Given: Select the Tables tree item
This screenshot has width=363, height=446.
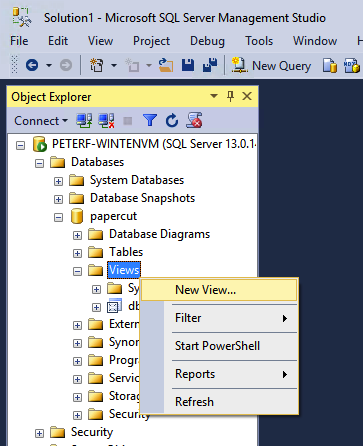Looking at the screenshot, I should coord(126,252).
